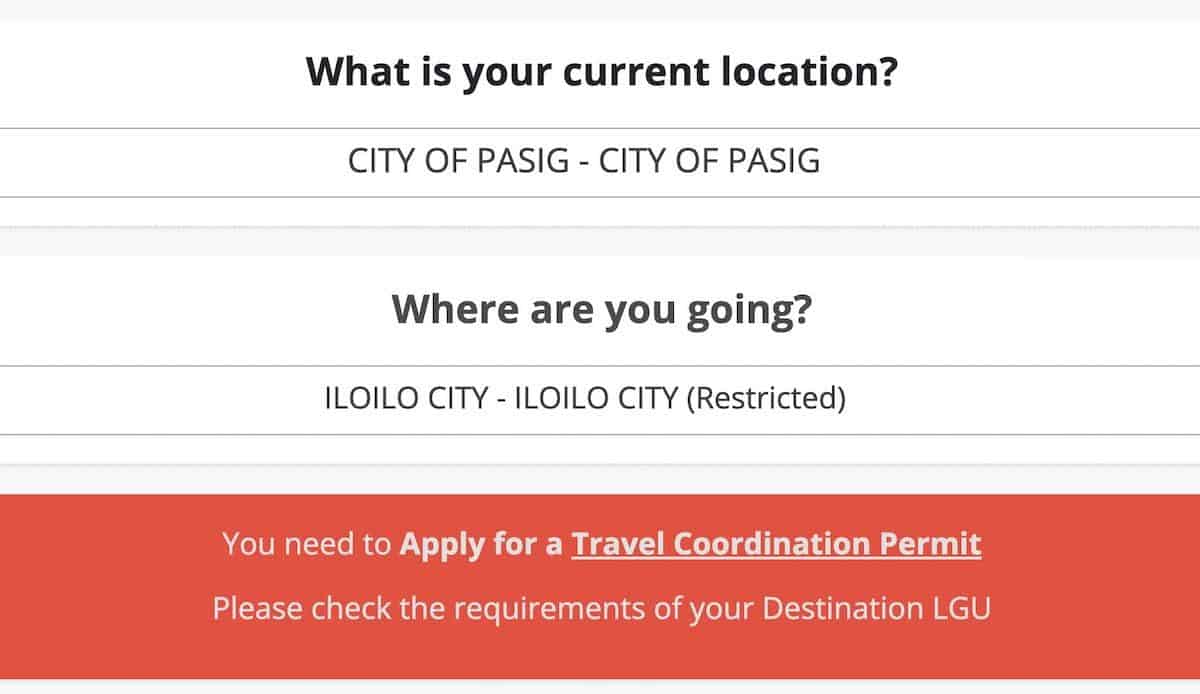Click the "(Restricted)" label in destination field

[765, 399]
